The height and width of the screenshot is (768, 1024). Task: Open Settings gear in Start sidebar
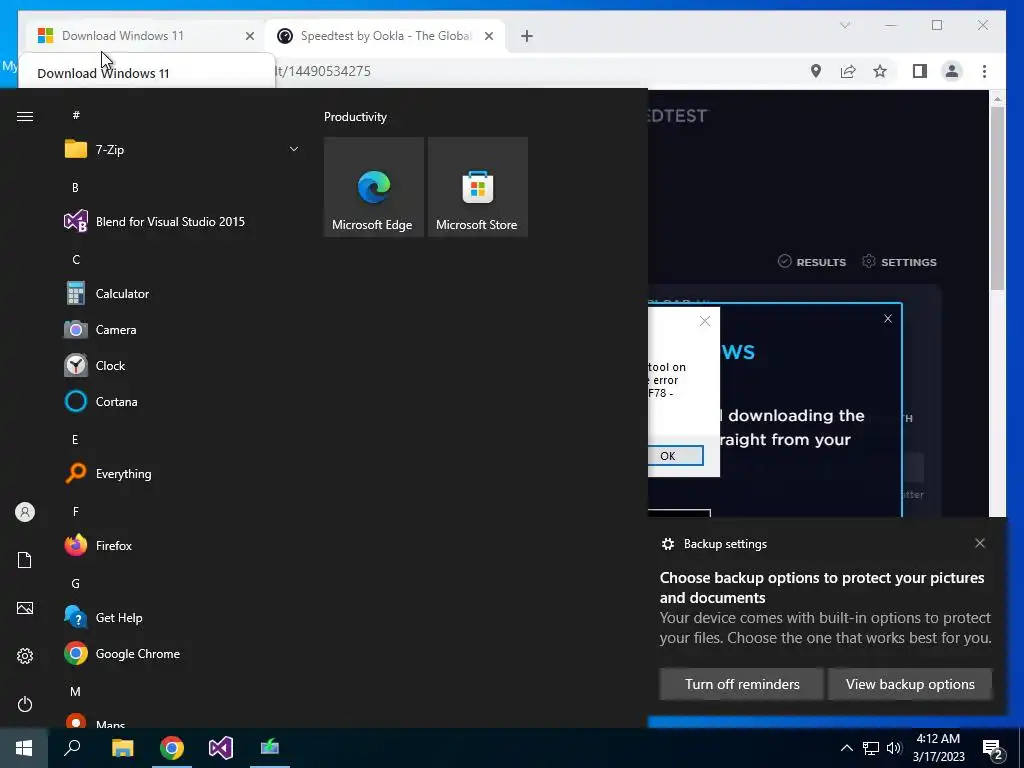pos(25,656)
